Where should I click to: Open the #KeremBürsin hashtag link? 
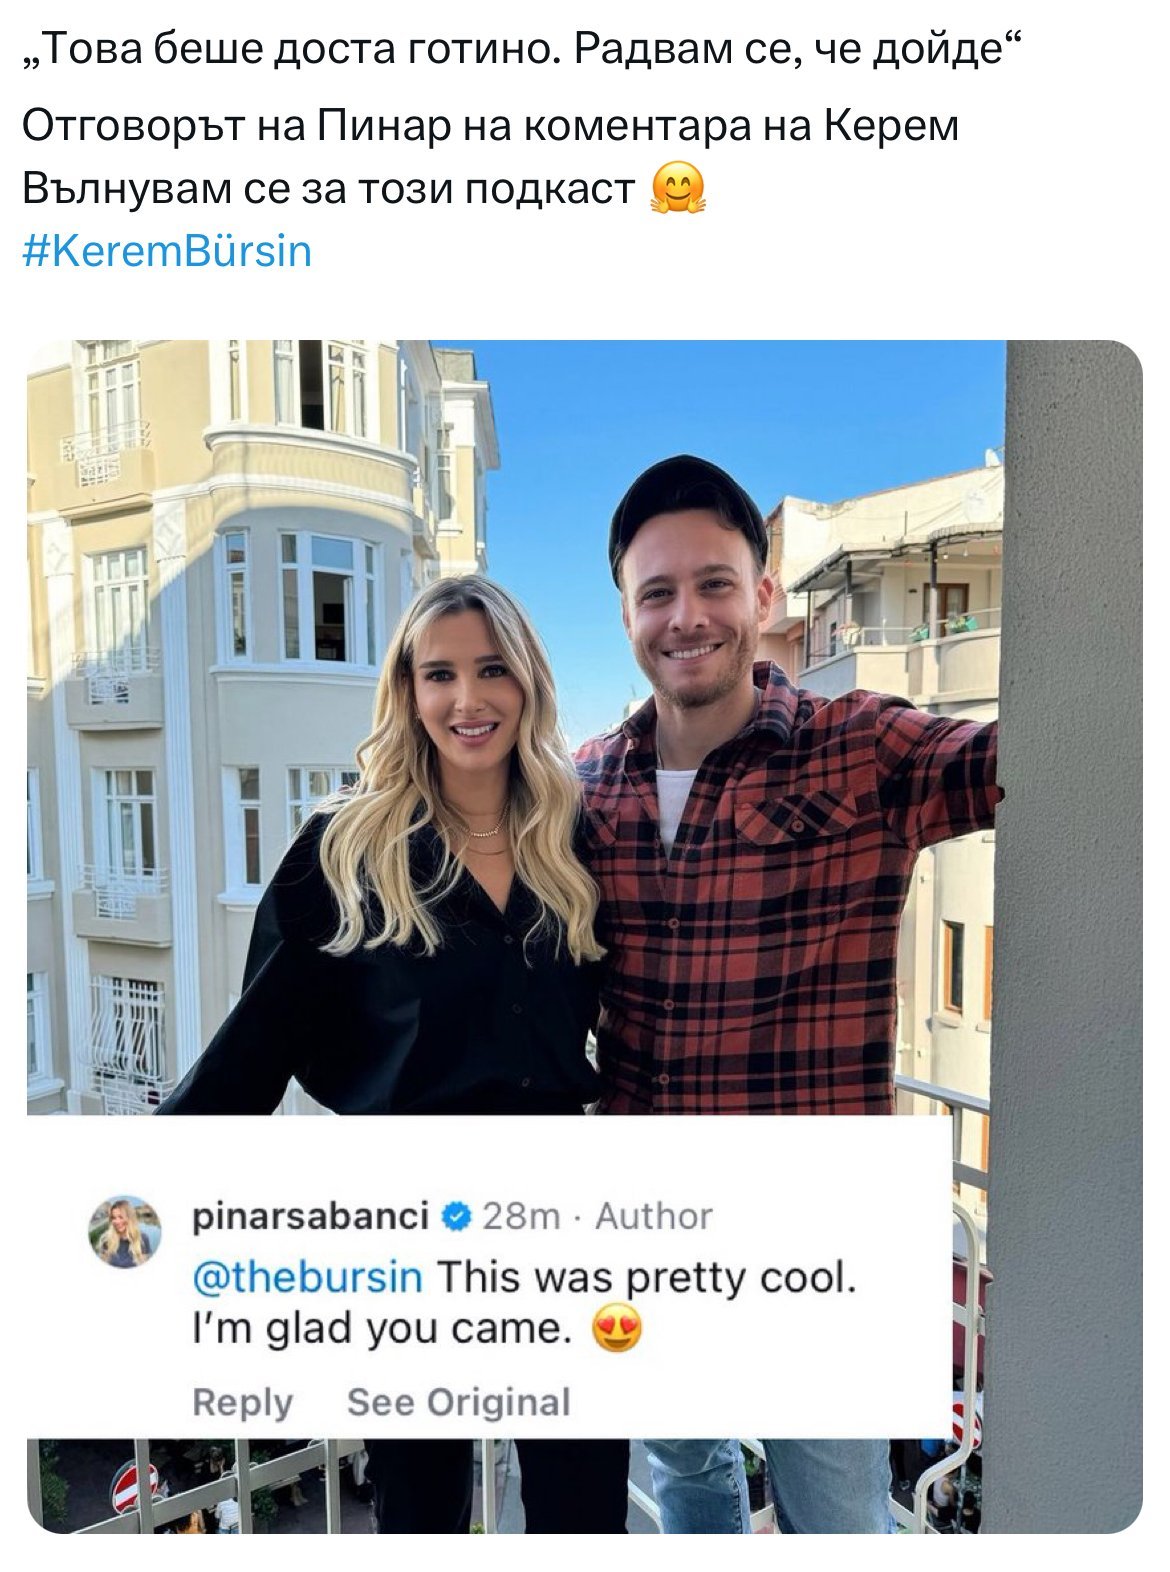click(x=167, y=250)
